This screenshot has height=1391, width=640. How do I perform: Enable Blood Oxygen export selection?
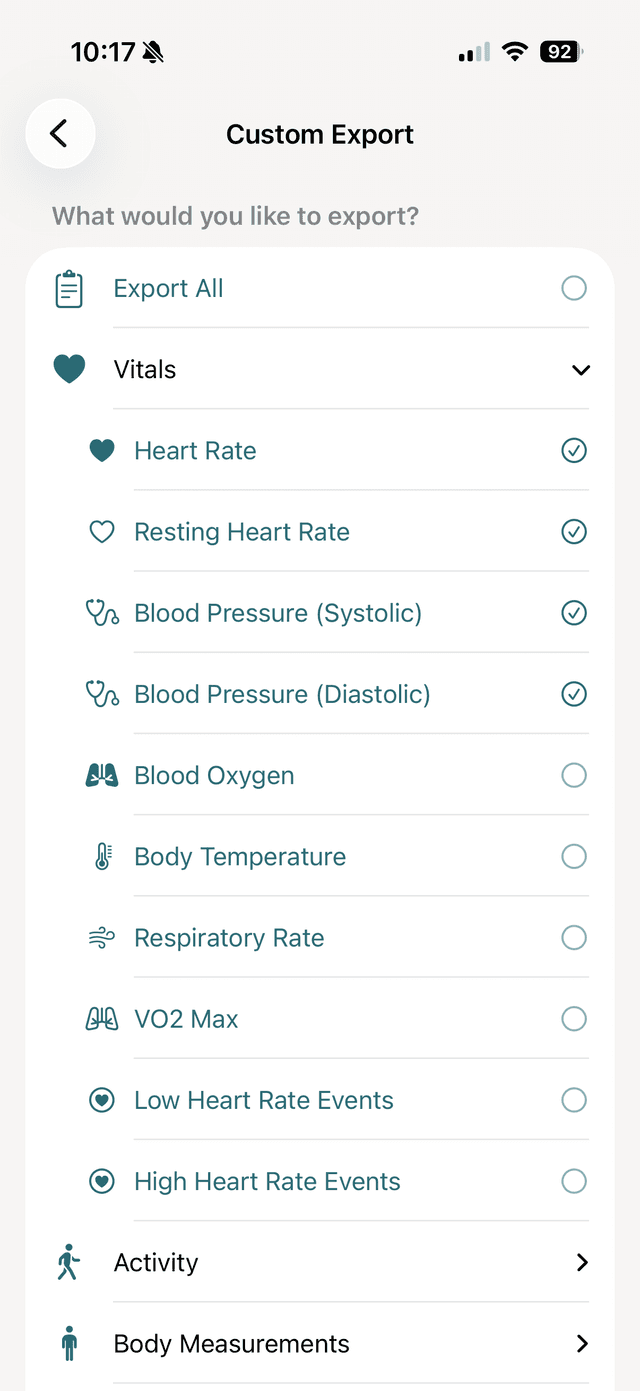[574, 775]
